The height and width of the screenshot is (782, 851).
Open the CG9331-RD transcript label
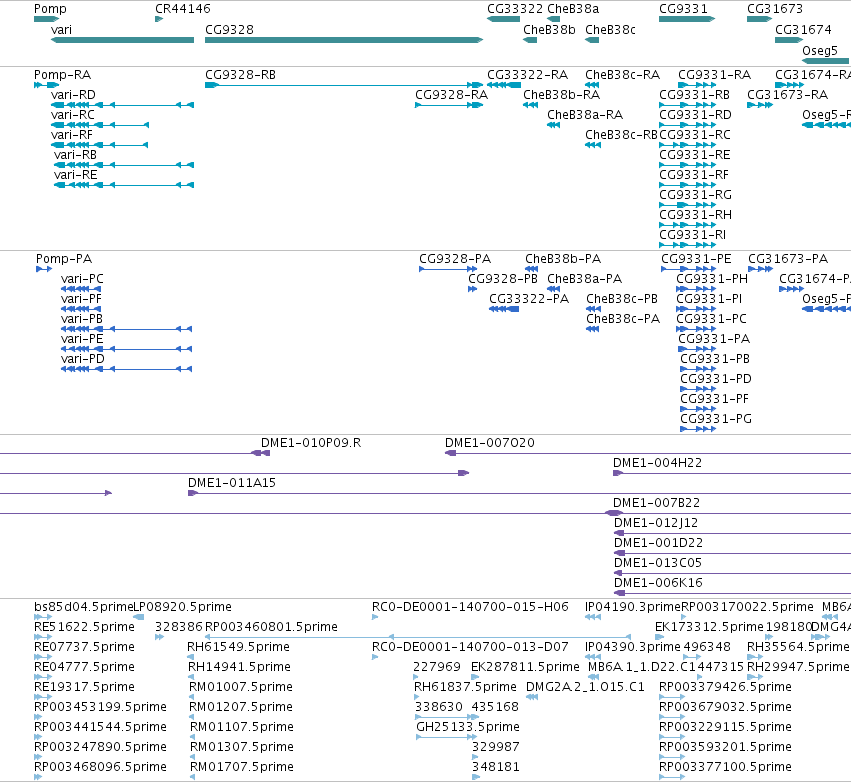695,115
